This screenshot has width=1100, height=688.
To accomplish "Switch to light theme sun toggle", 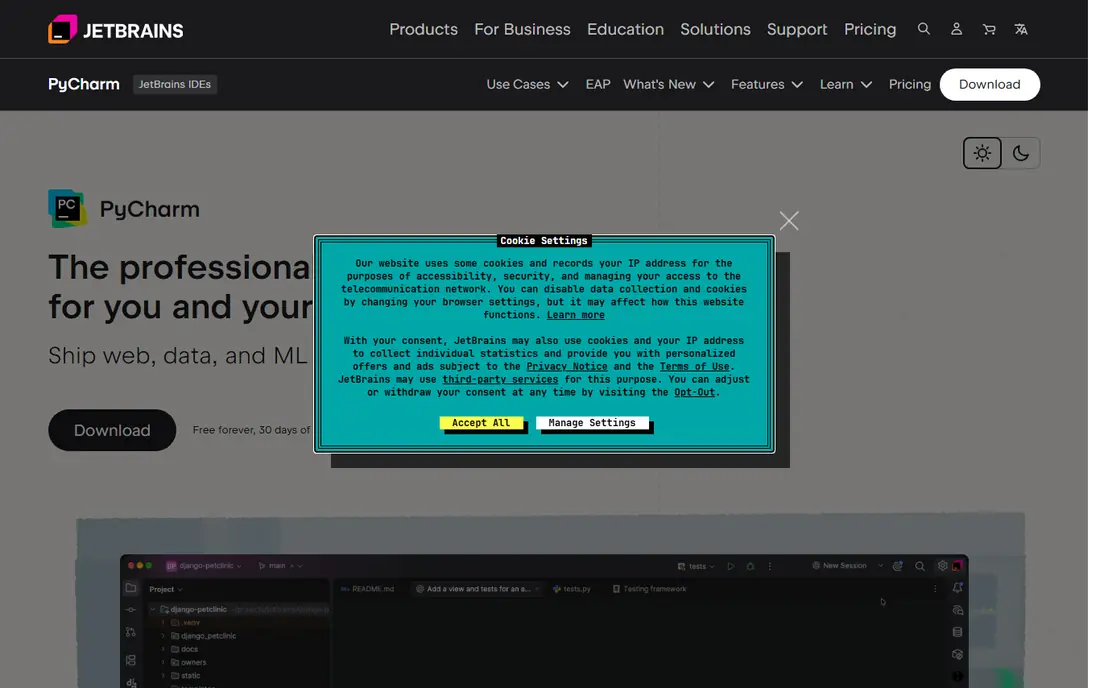I will point(981,153).
